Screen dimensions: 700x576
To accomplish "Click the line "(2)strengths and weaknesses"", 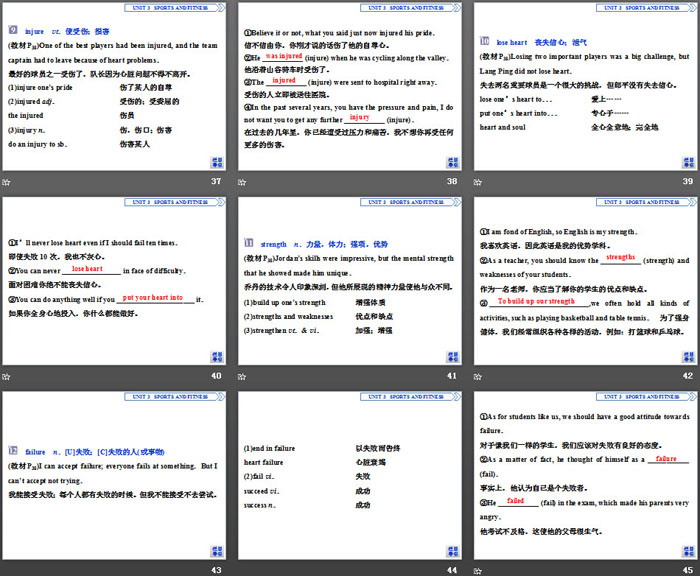I will pos(288,317).
